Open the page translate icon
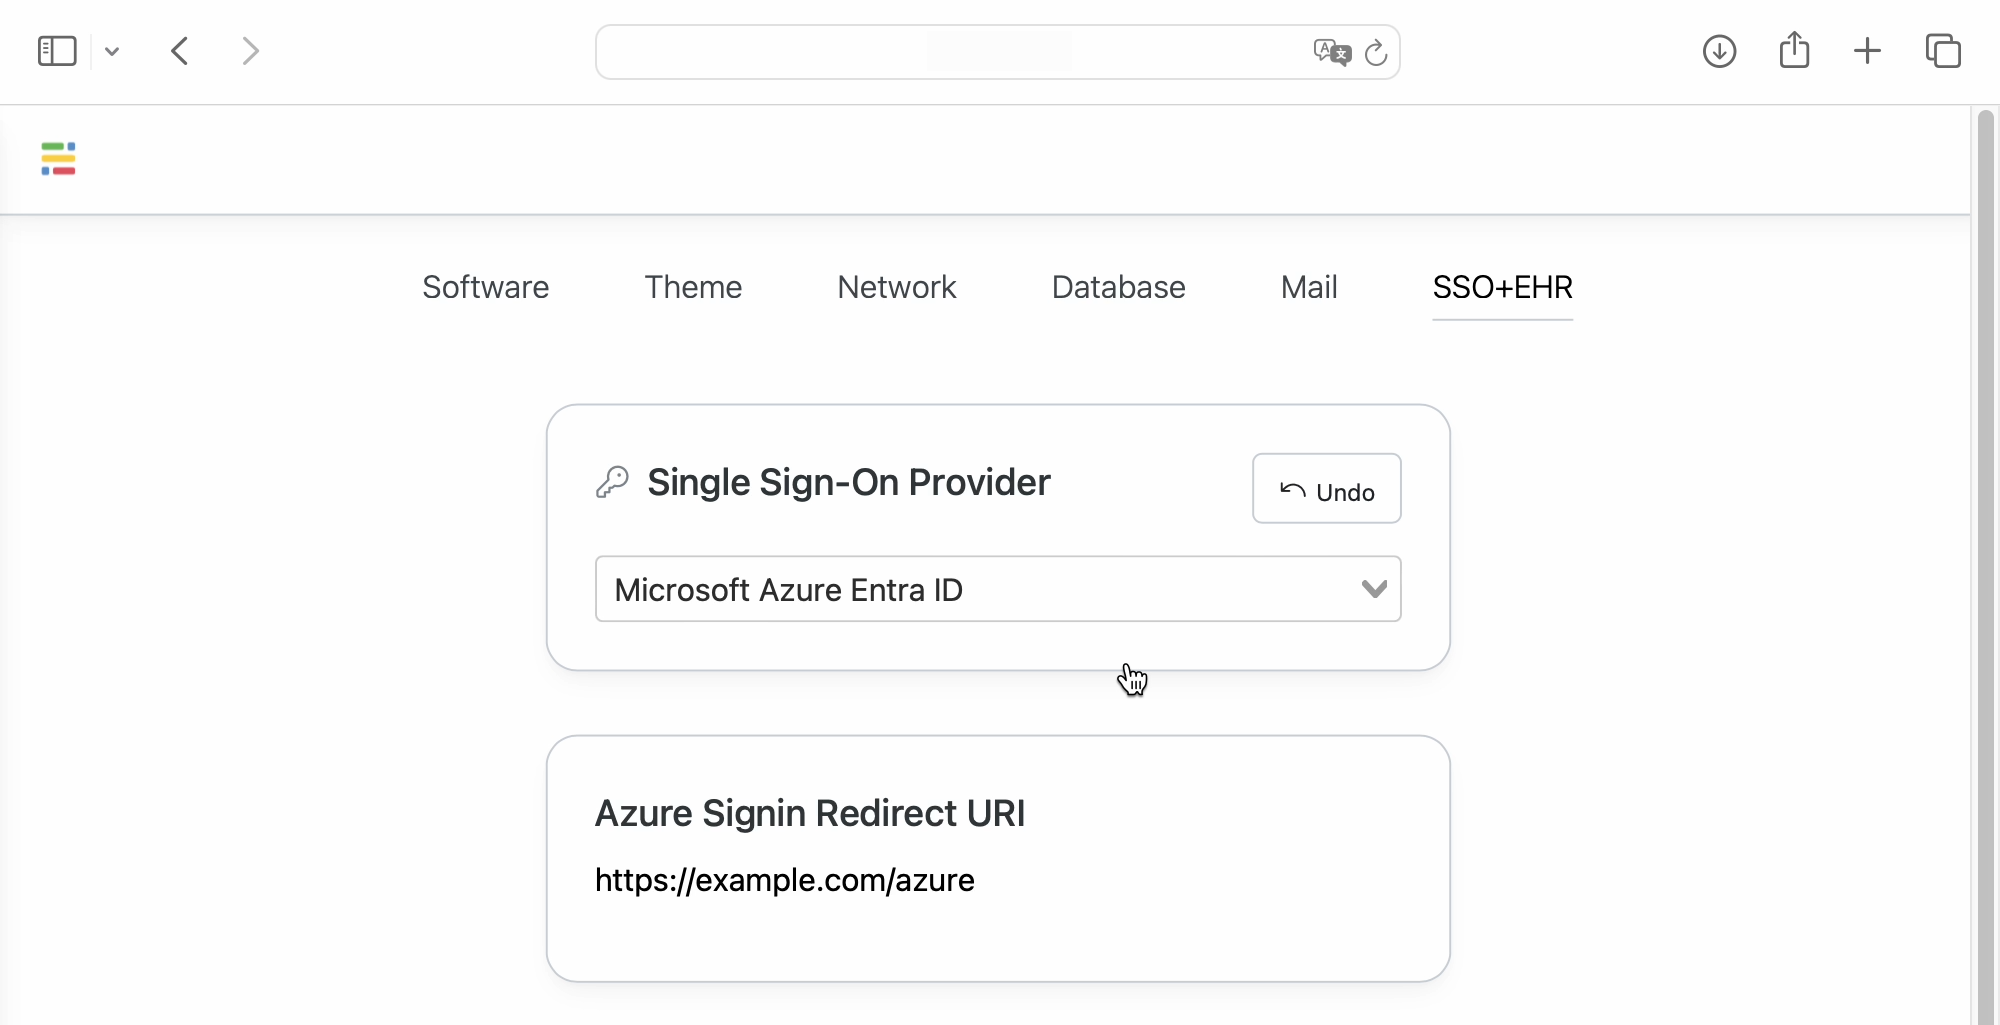The height and width of the screenshot is (1025, 2000). click(x=1332, y=52)
